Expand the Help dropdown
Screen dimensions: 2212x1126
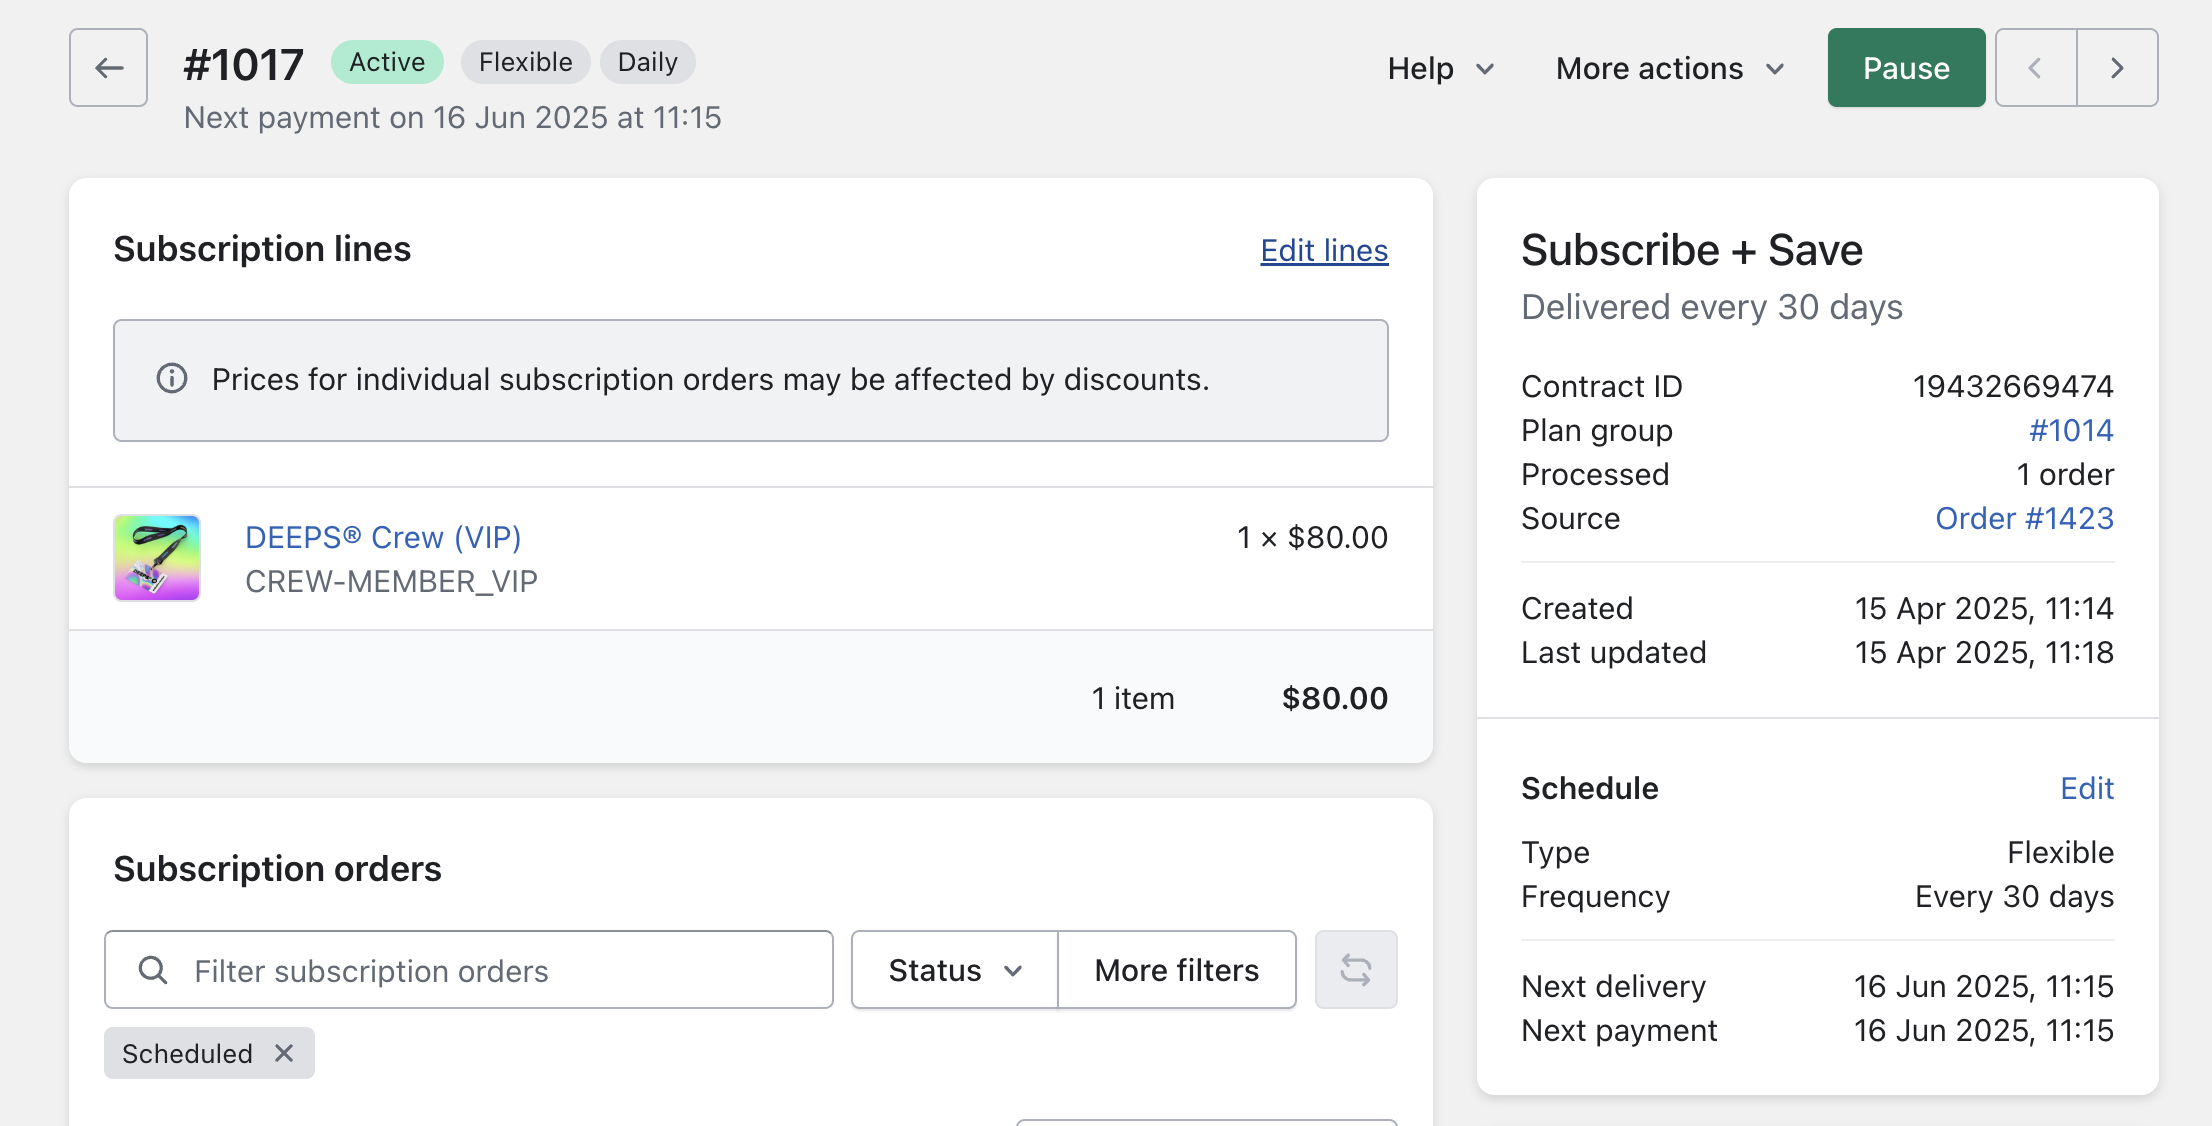pos(1440,68)
